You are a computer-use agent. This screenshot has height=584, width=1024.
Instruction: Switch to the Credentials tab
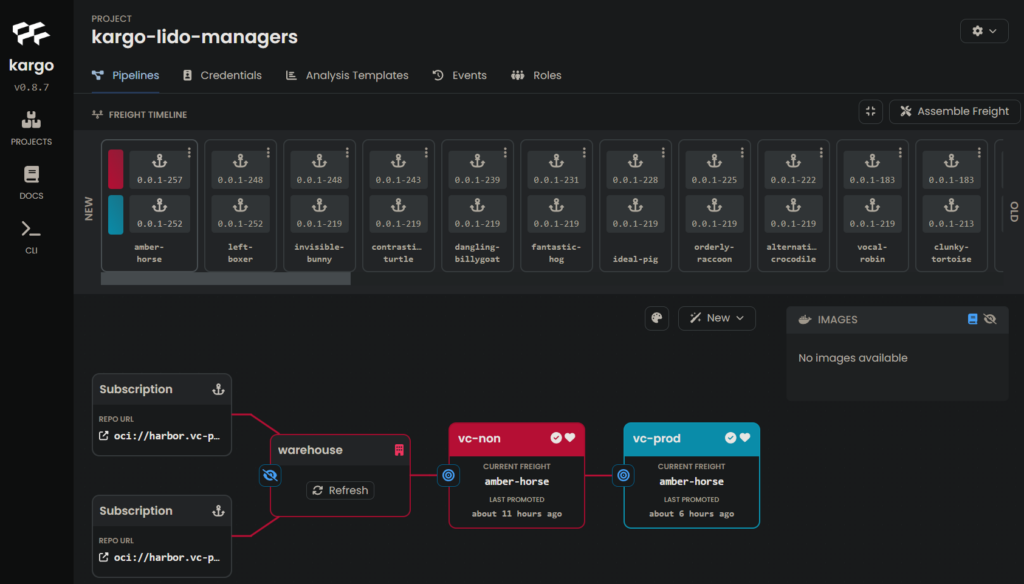pyautogui.click(x=221, y=75)
